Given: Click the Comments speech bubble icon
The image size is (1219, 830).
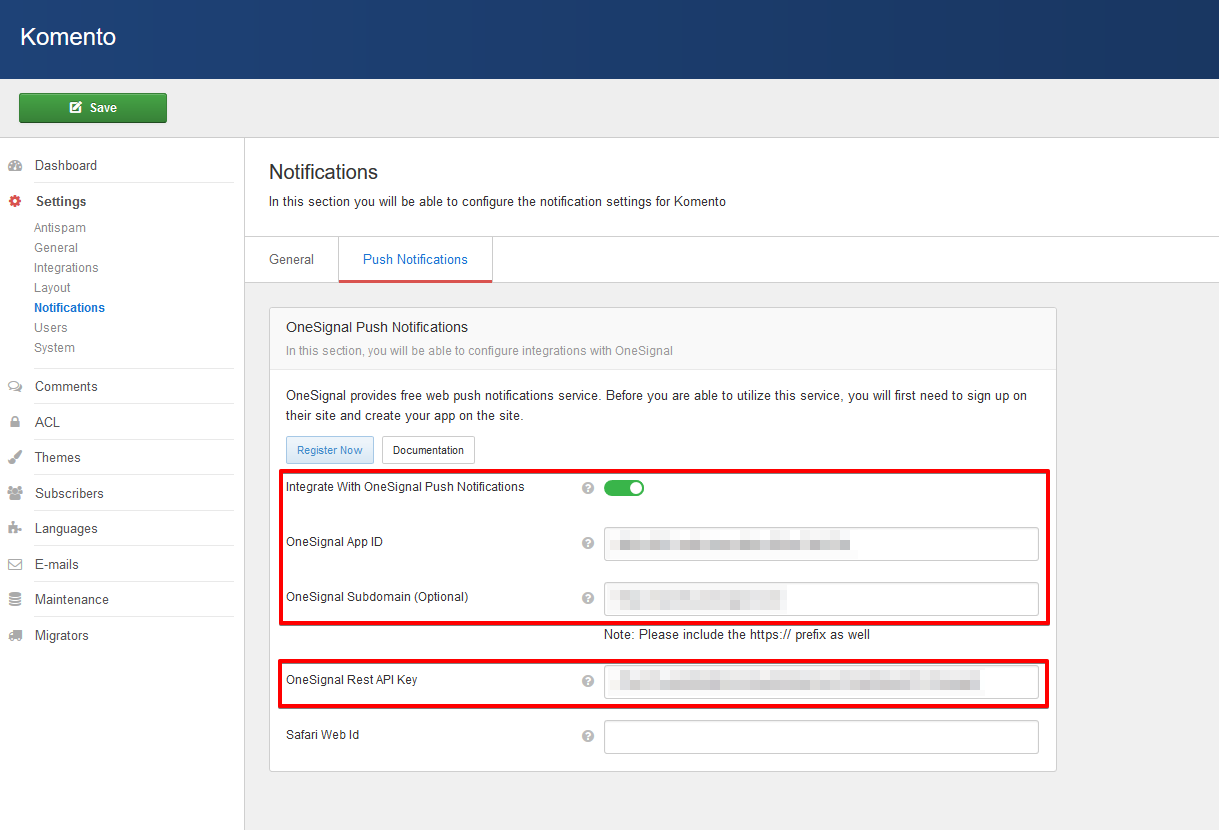Looking at the screenshot, I should click(15, 387).
